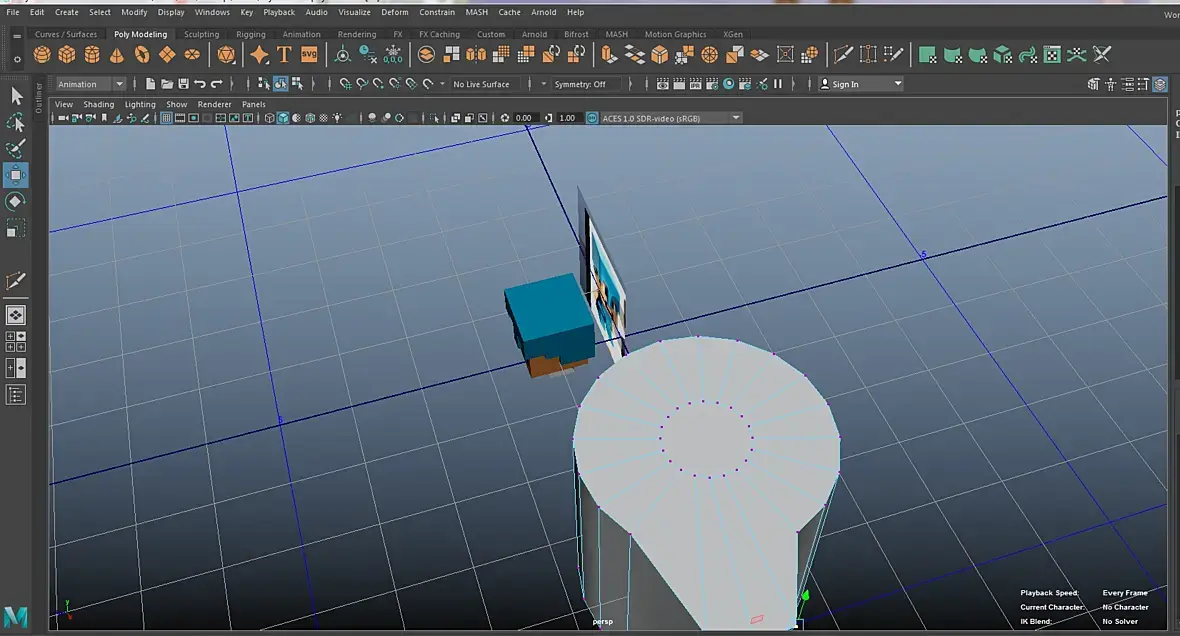
Task: Select the Move tool in toolbox
Action: (16, 175)
